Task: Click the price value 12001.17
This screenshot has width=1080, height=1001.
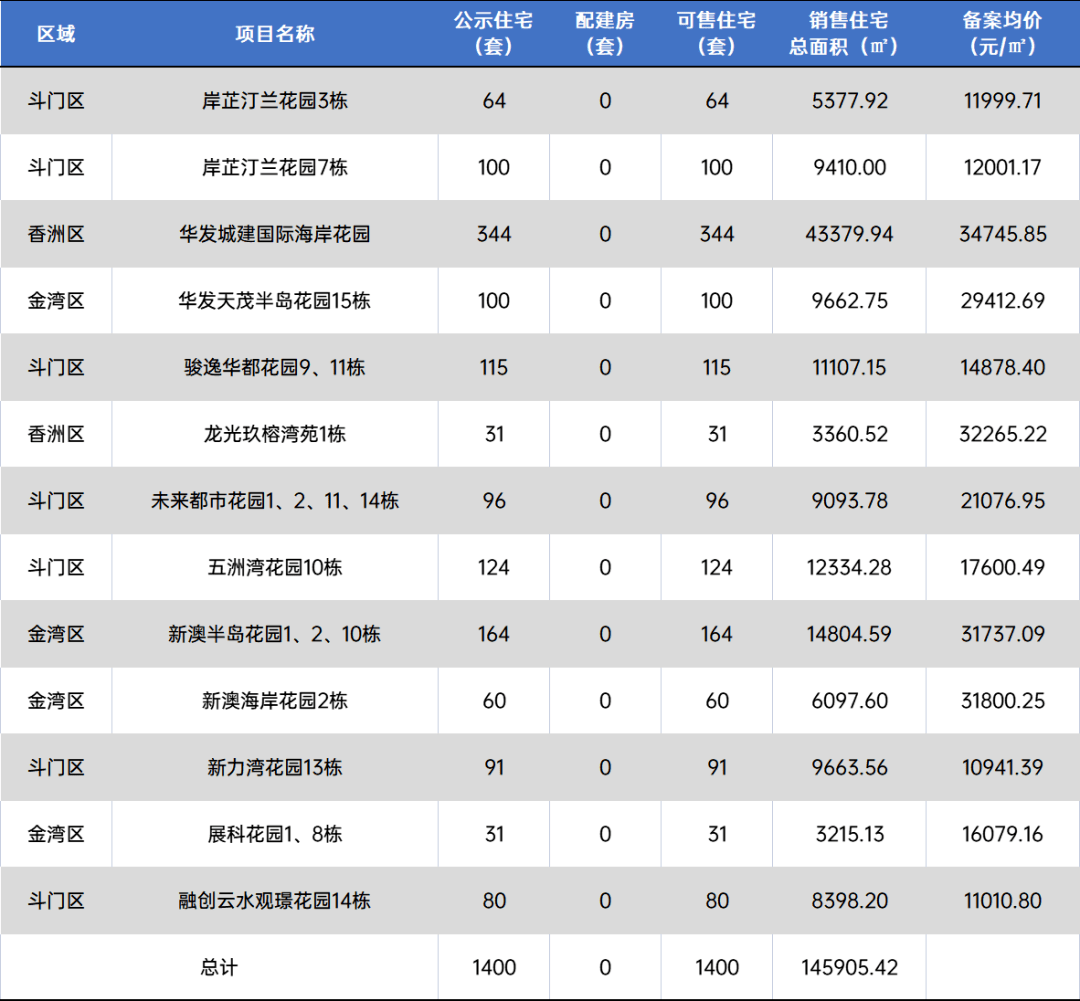Action: click(1002, 167)
